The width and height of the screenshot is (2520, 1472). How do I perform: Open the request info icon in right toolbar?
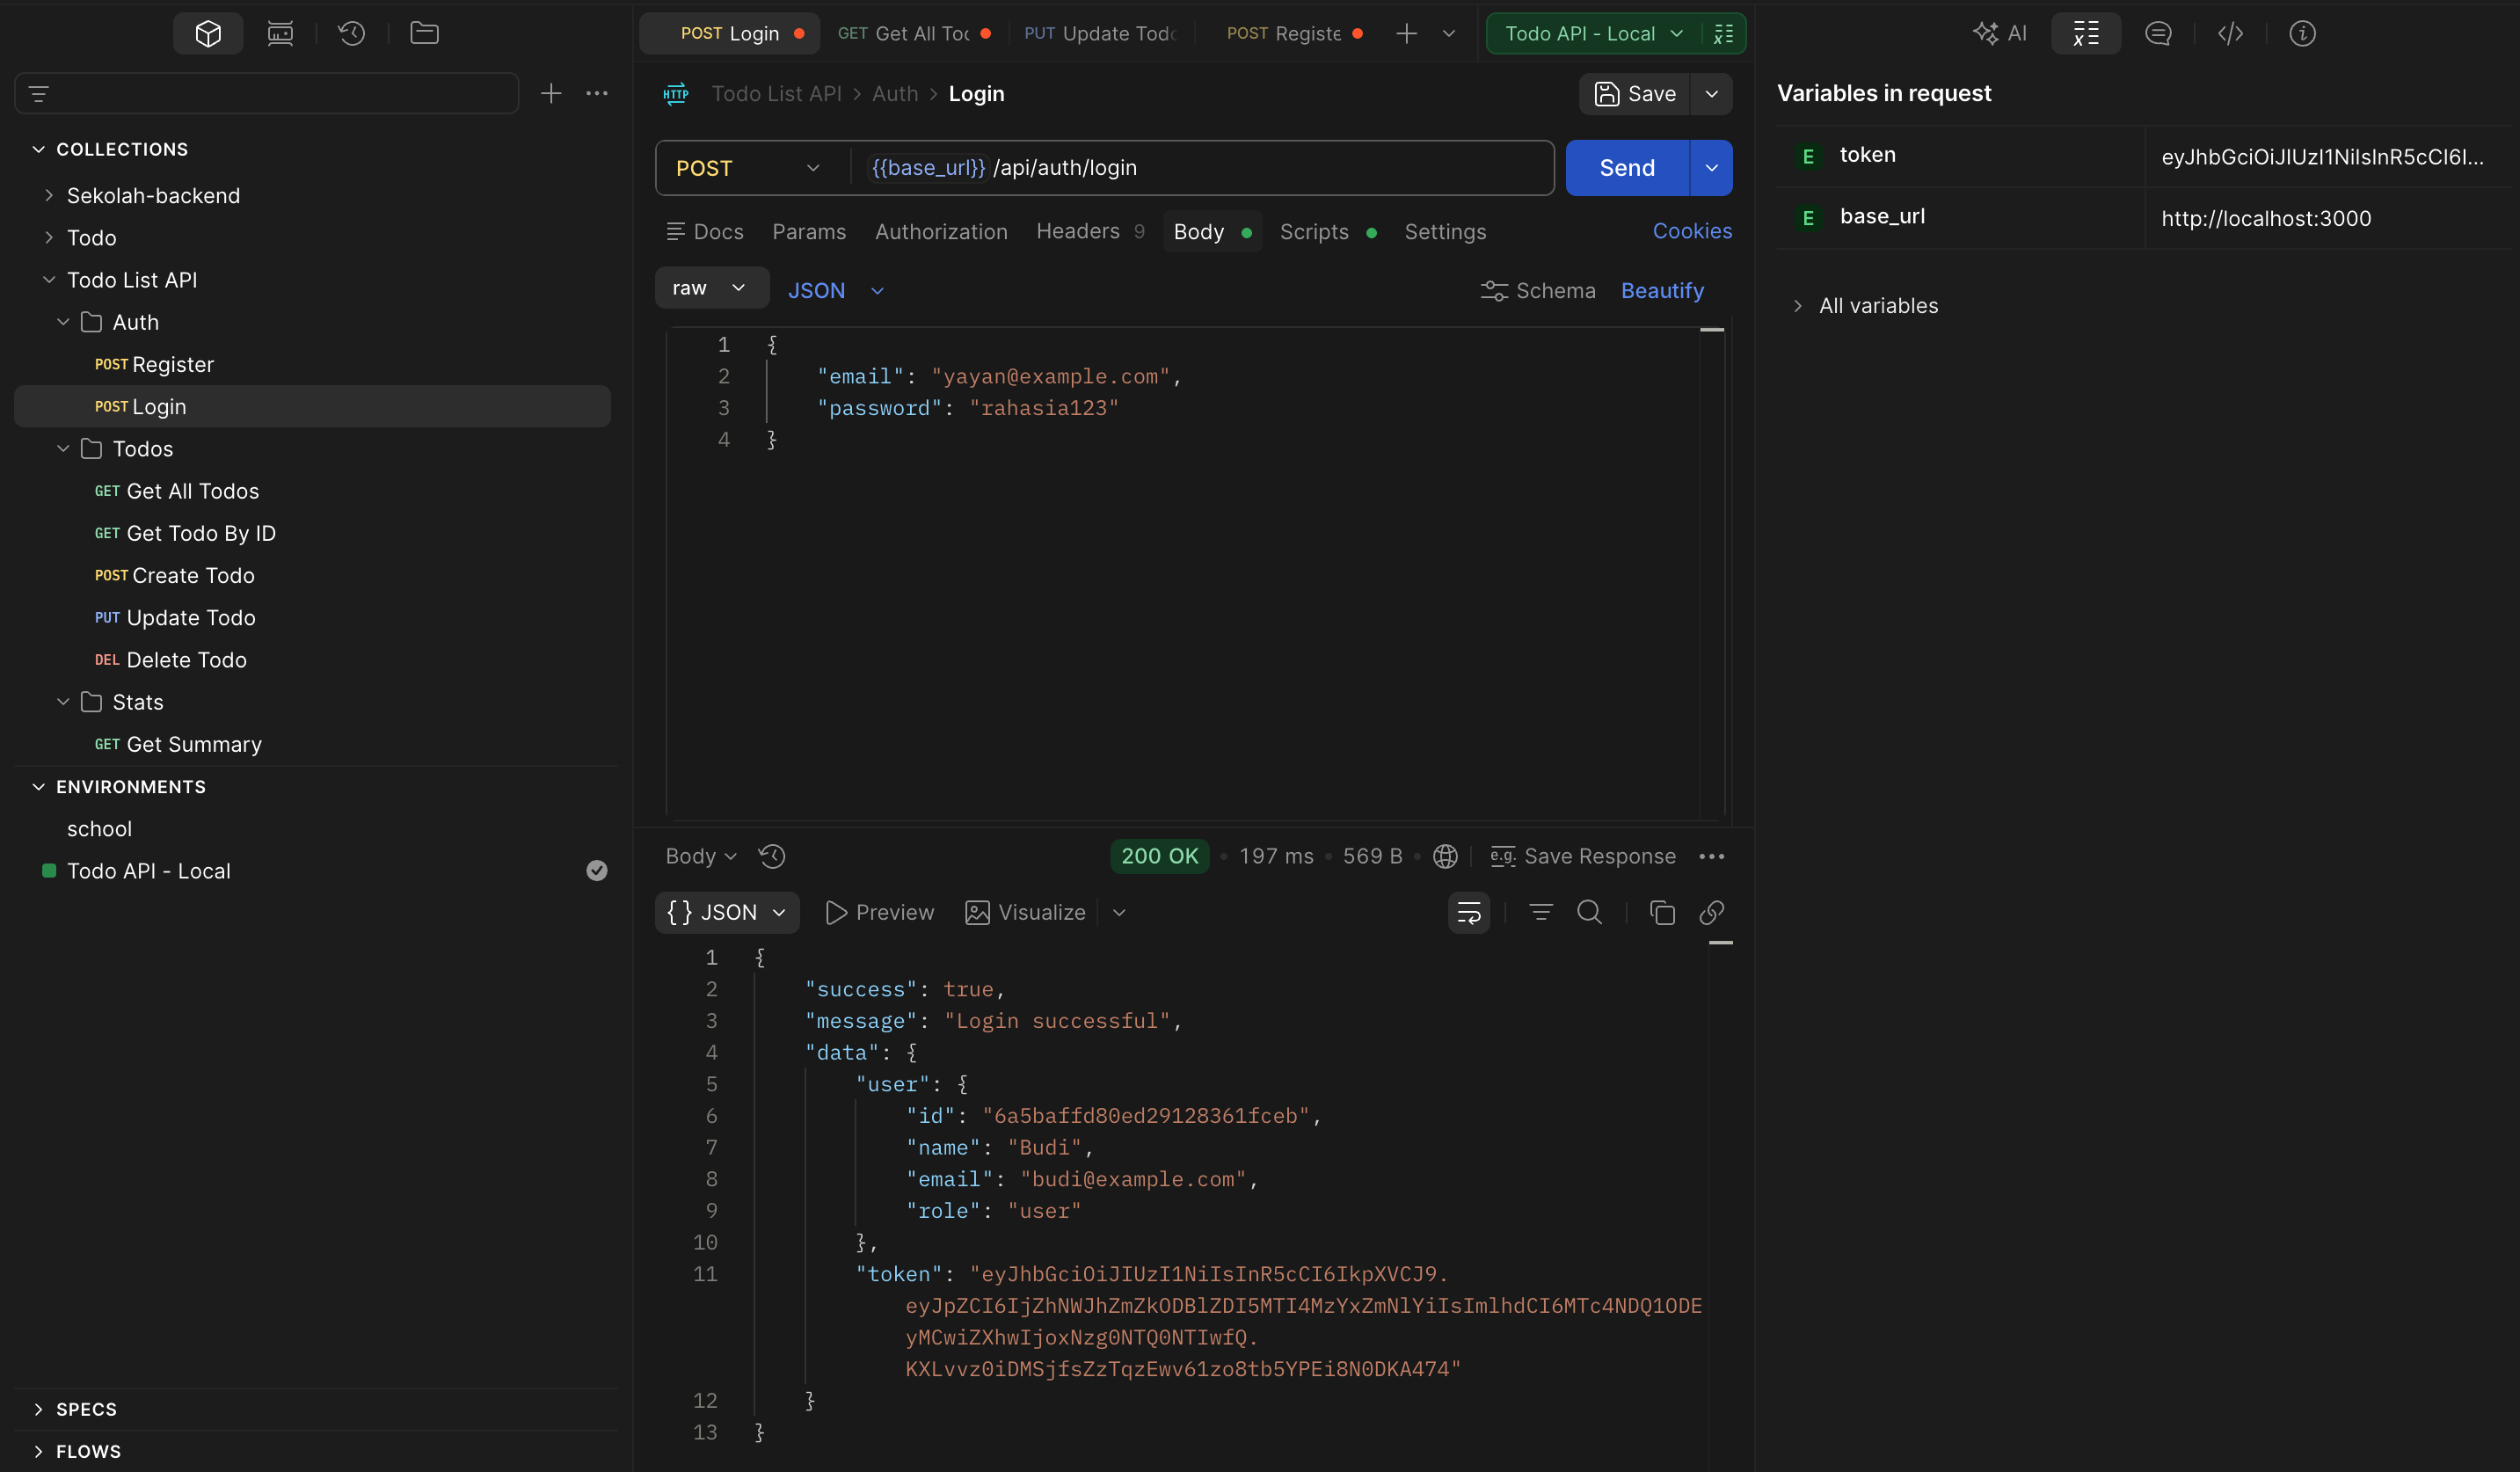pyautogui.click(x=2302, y=33)
